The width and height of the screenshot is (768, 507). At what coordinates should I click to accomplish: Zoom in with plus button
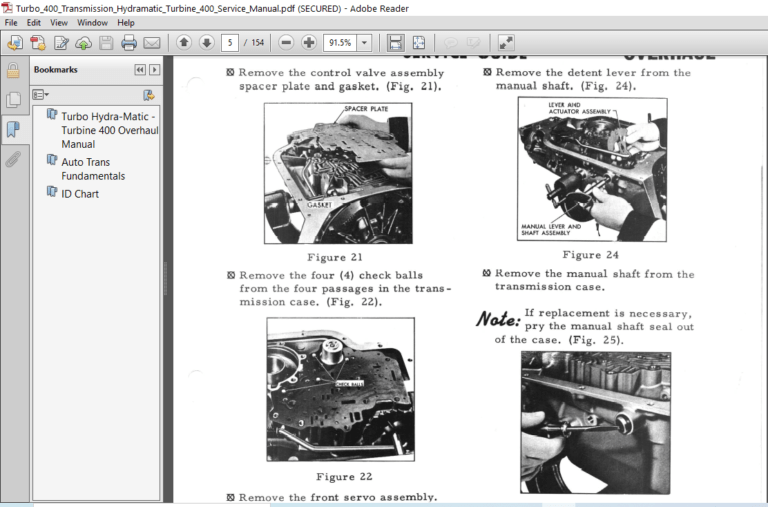coord(309,43)
